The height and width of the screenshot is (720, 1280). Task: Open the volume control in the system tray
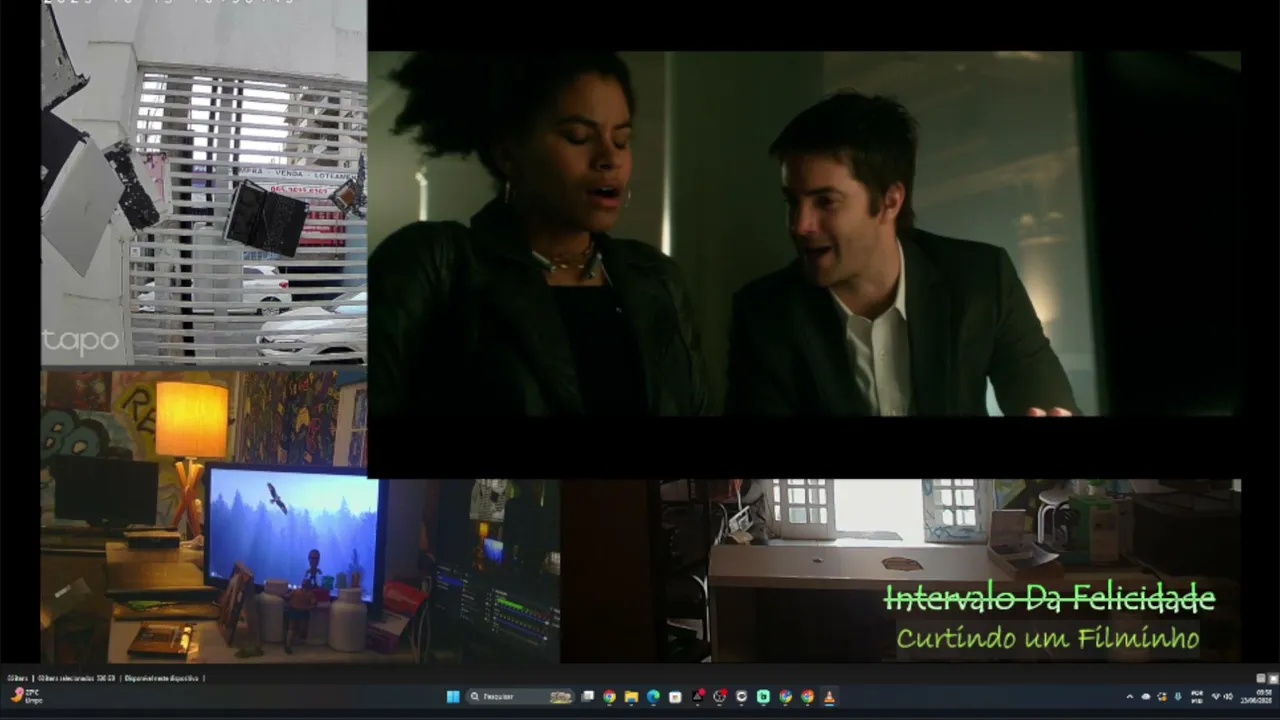pyautogui.click(x=1228, y=697)
